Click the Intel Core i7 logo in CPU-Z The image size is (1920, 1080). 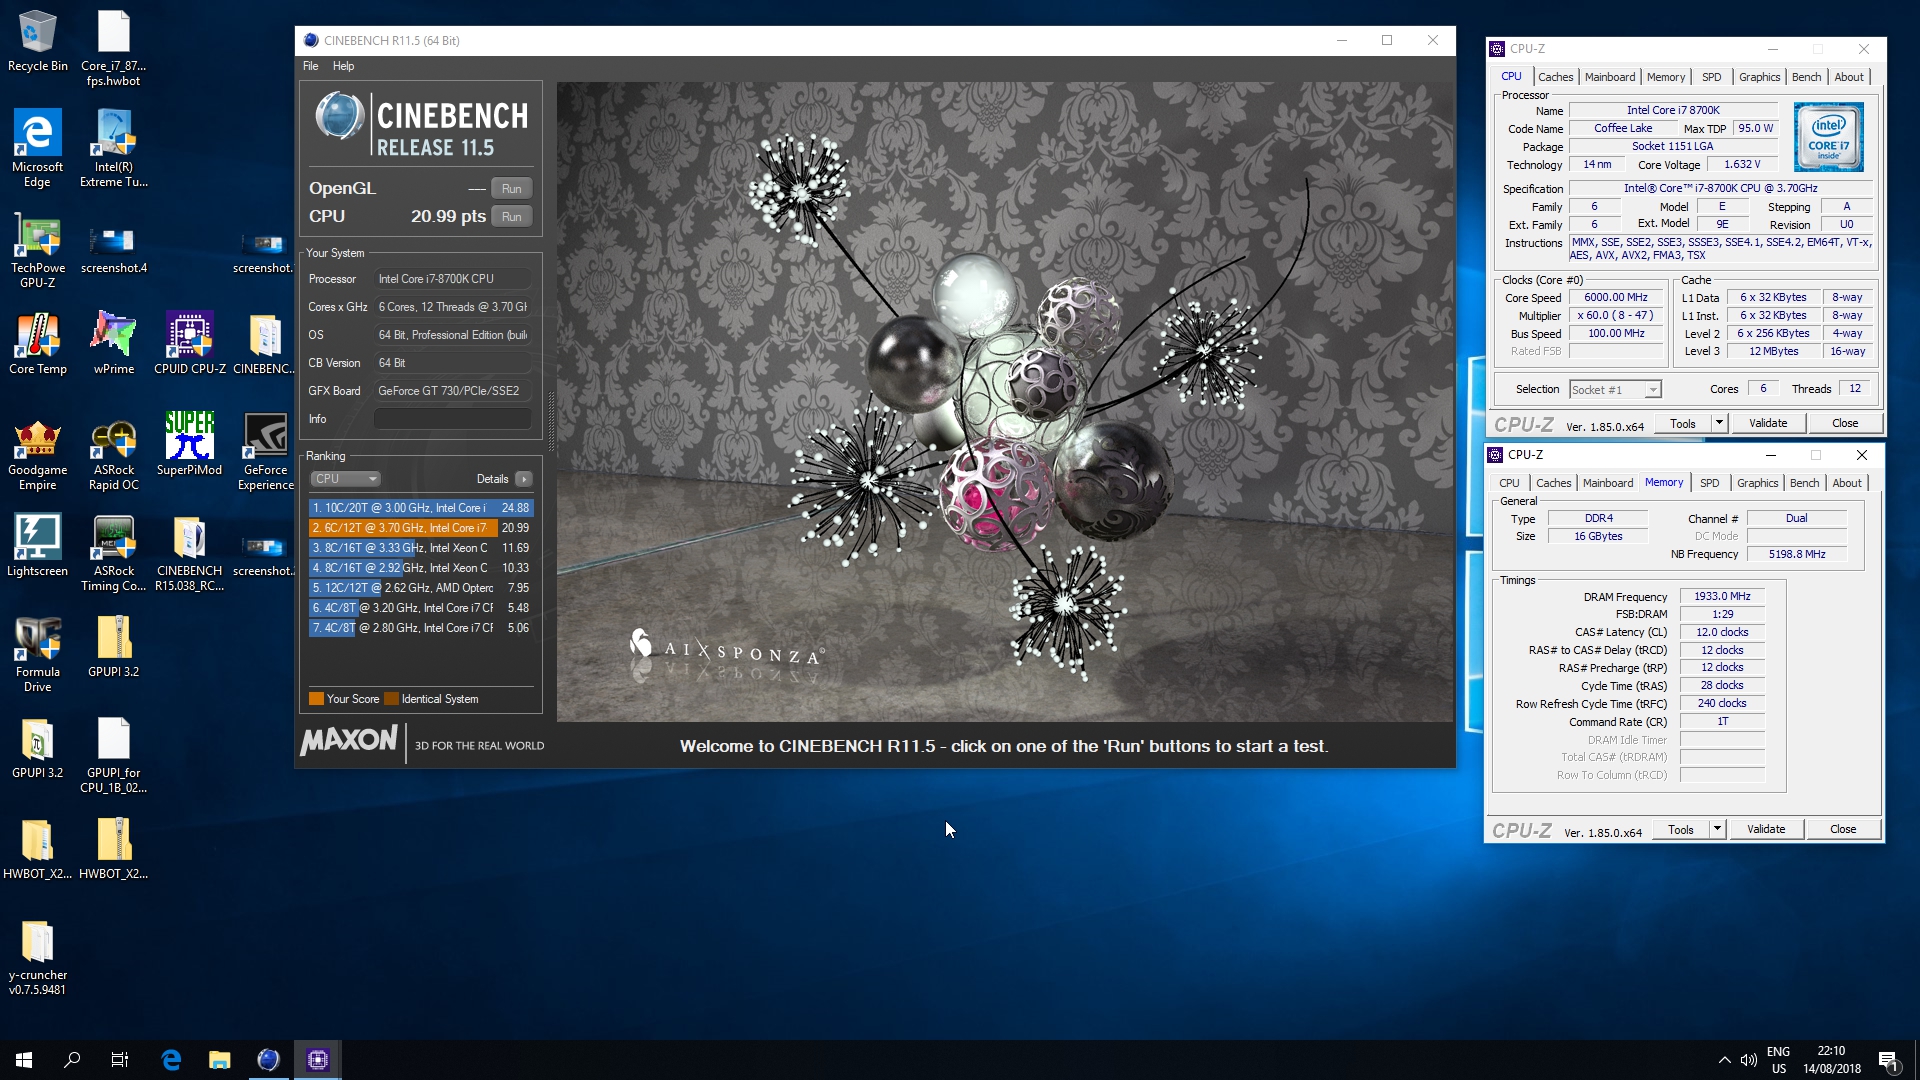point(1828,137)
